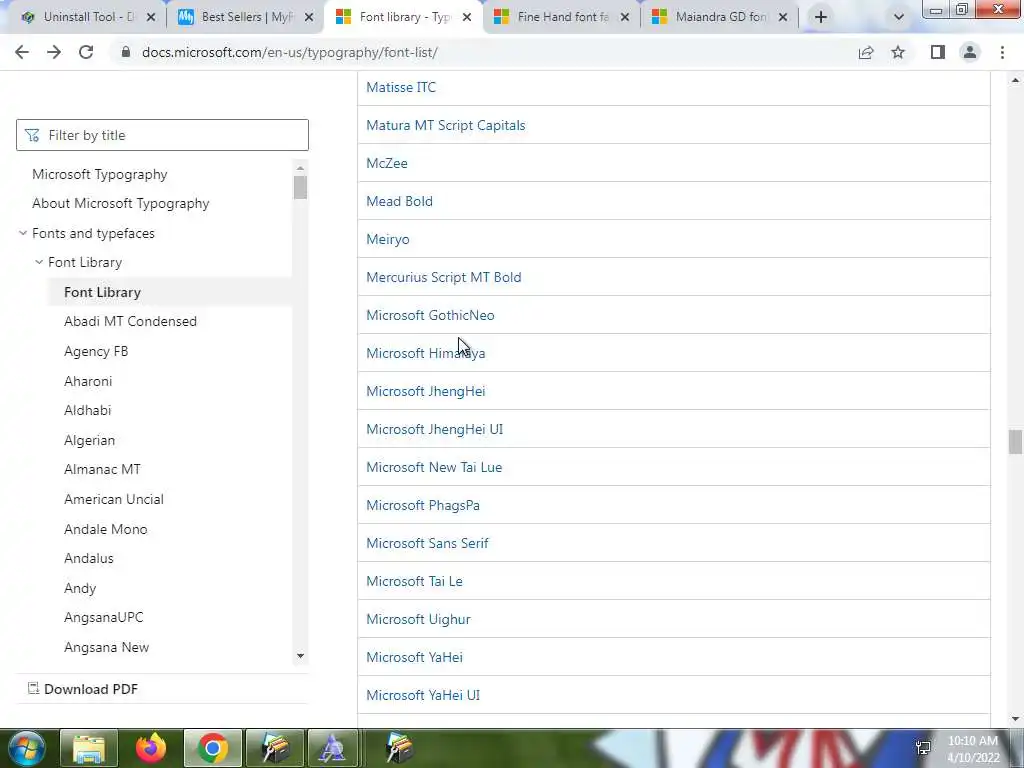This screenshot has height=768, width=1024.
Task: Close the Font library tab
Action: pyautogui.click(x=467, y=17)
